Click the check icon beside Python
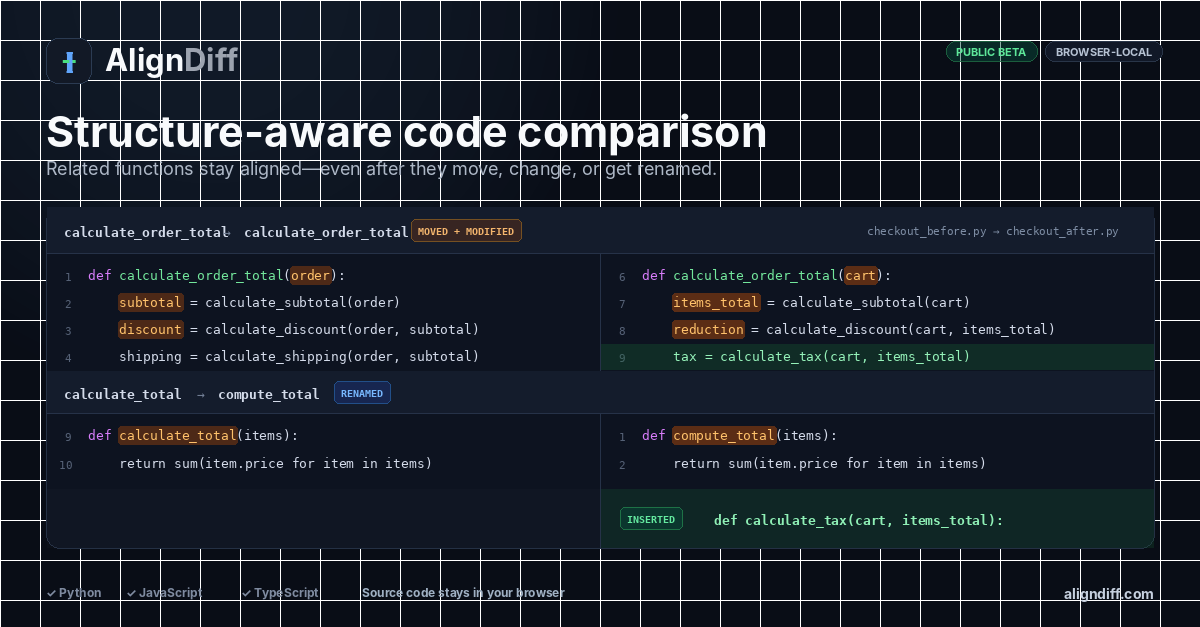This screenshot has width=1200, height=627. click(x=51, y=593)
